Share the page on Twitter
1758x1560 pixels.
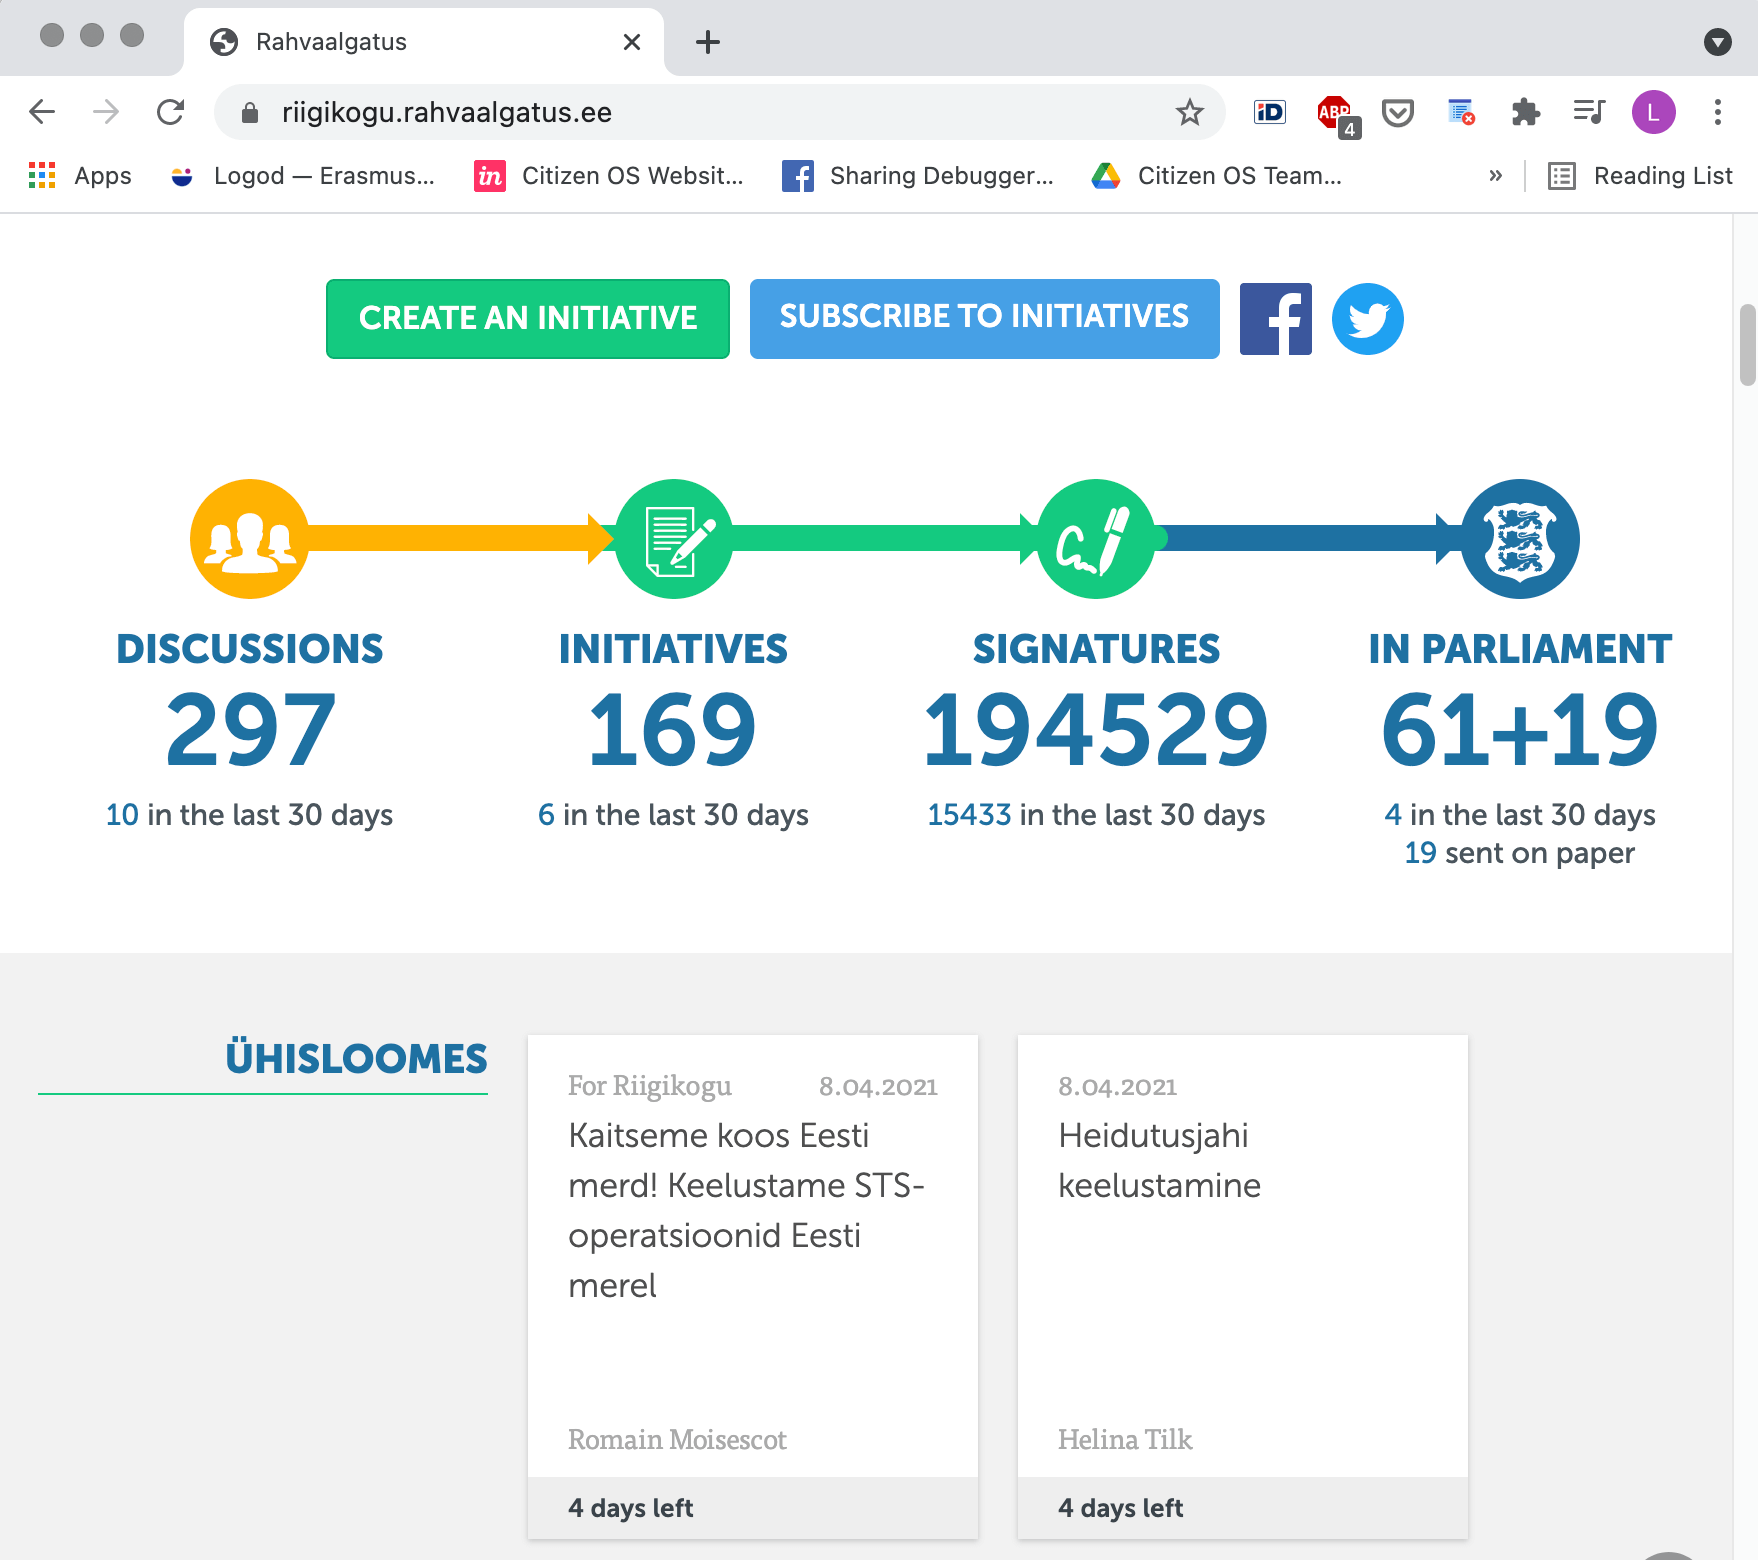pos(1368,319)
